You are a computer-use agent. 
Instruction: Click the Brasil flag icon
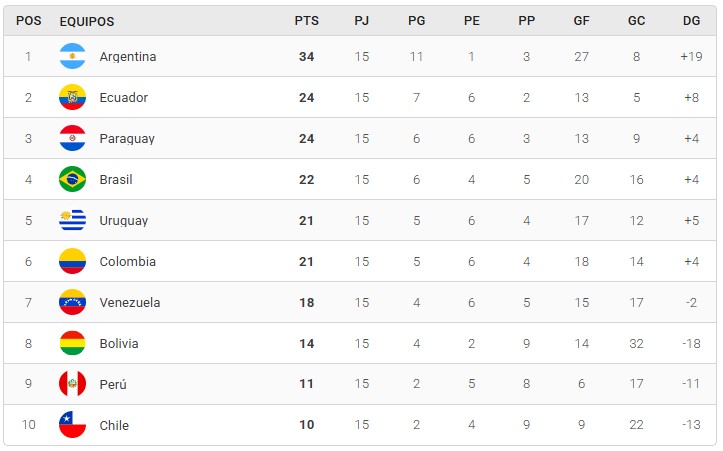72,179
